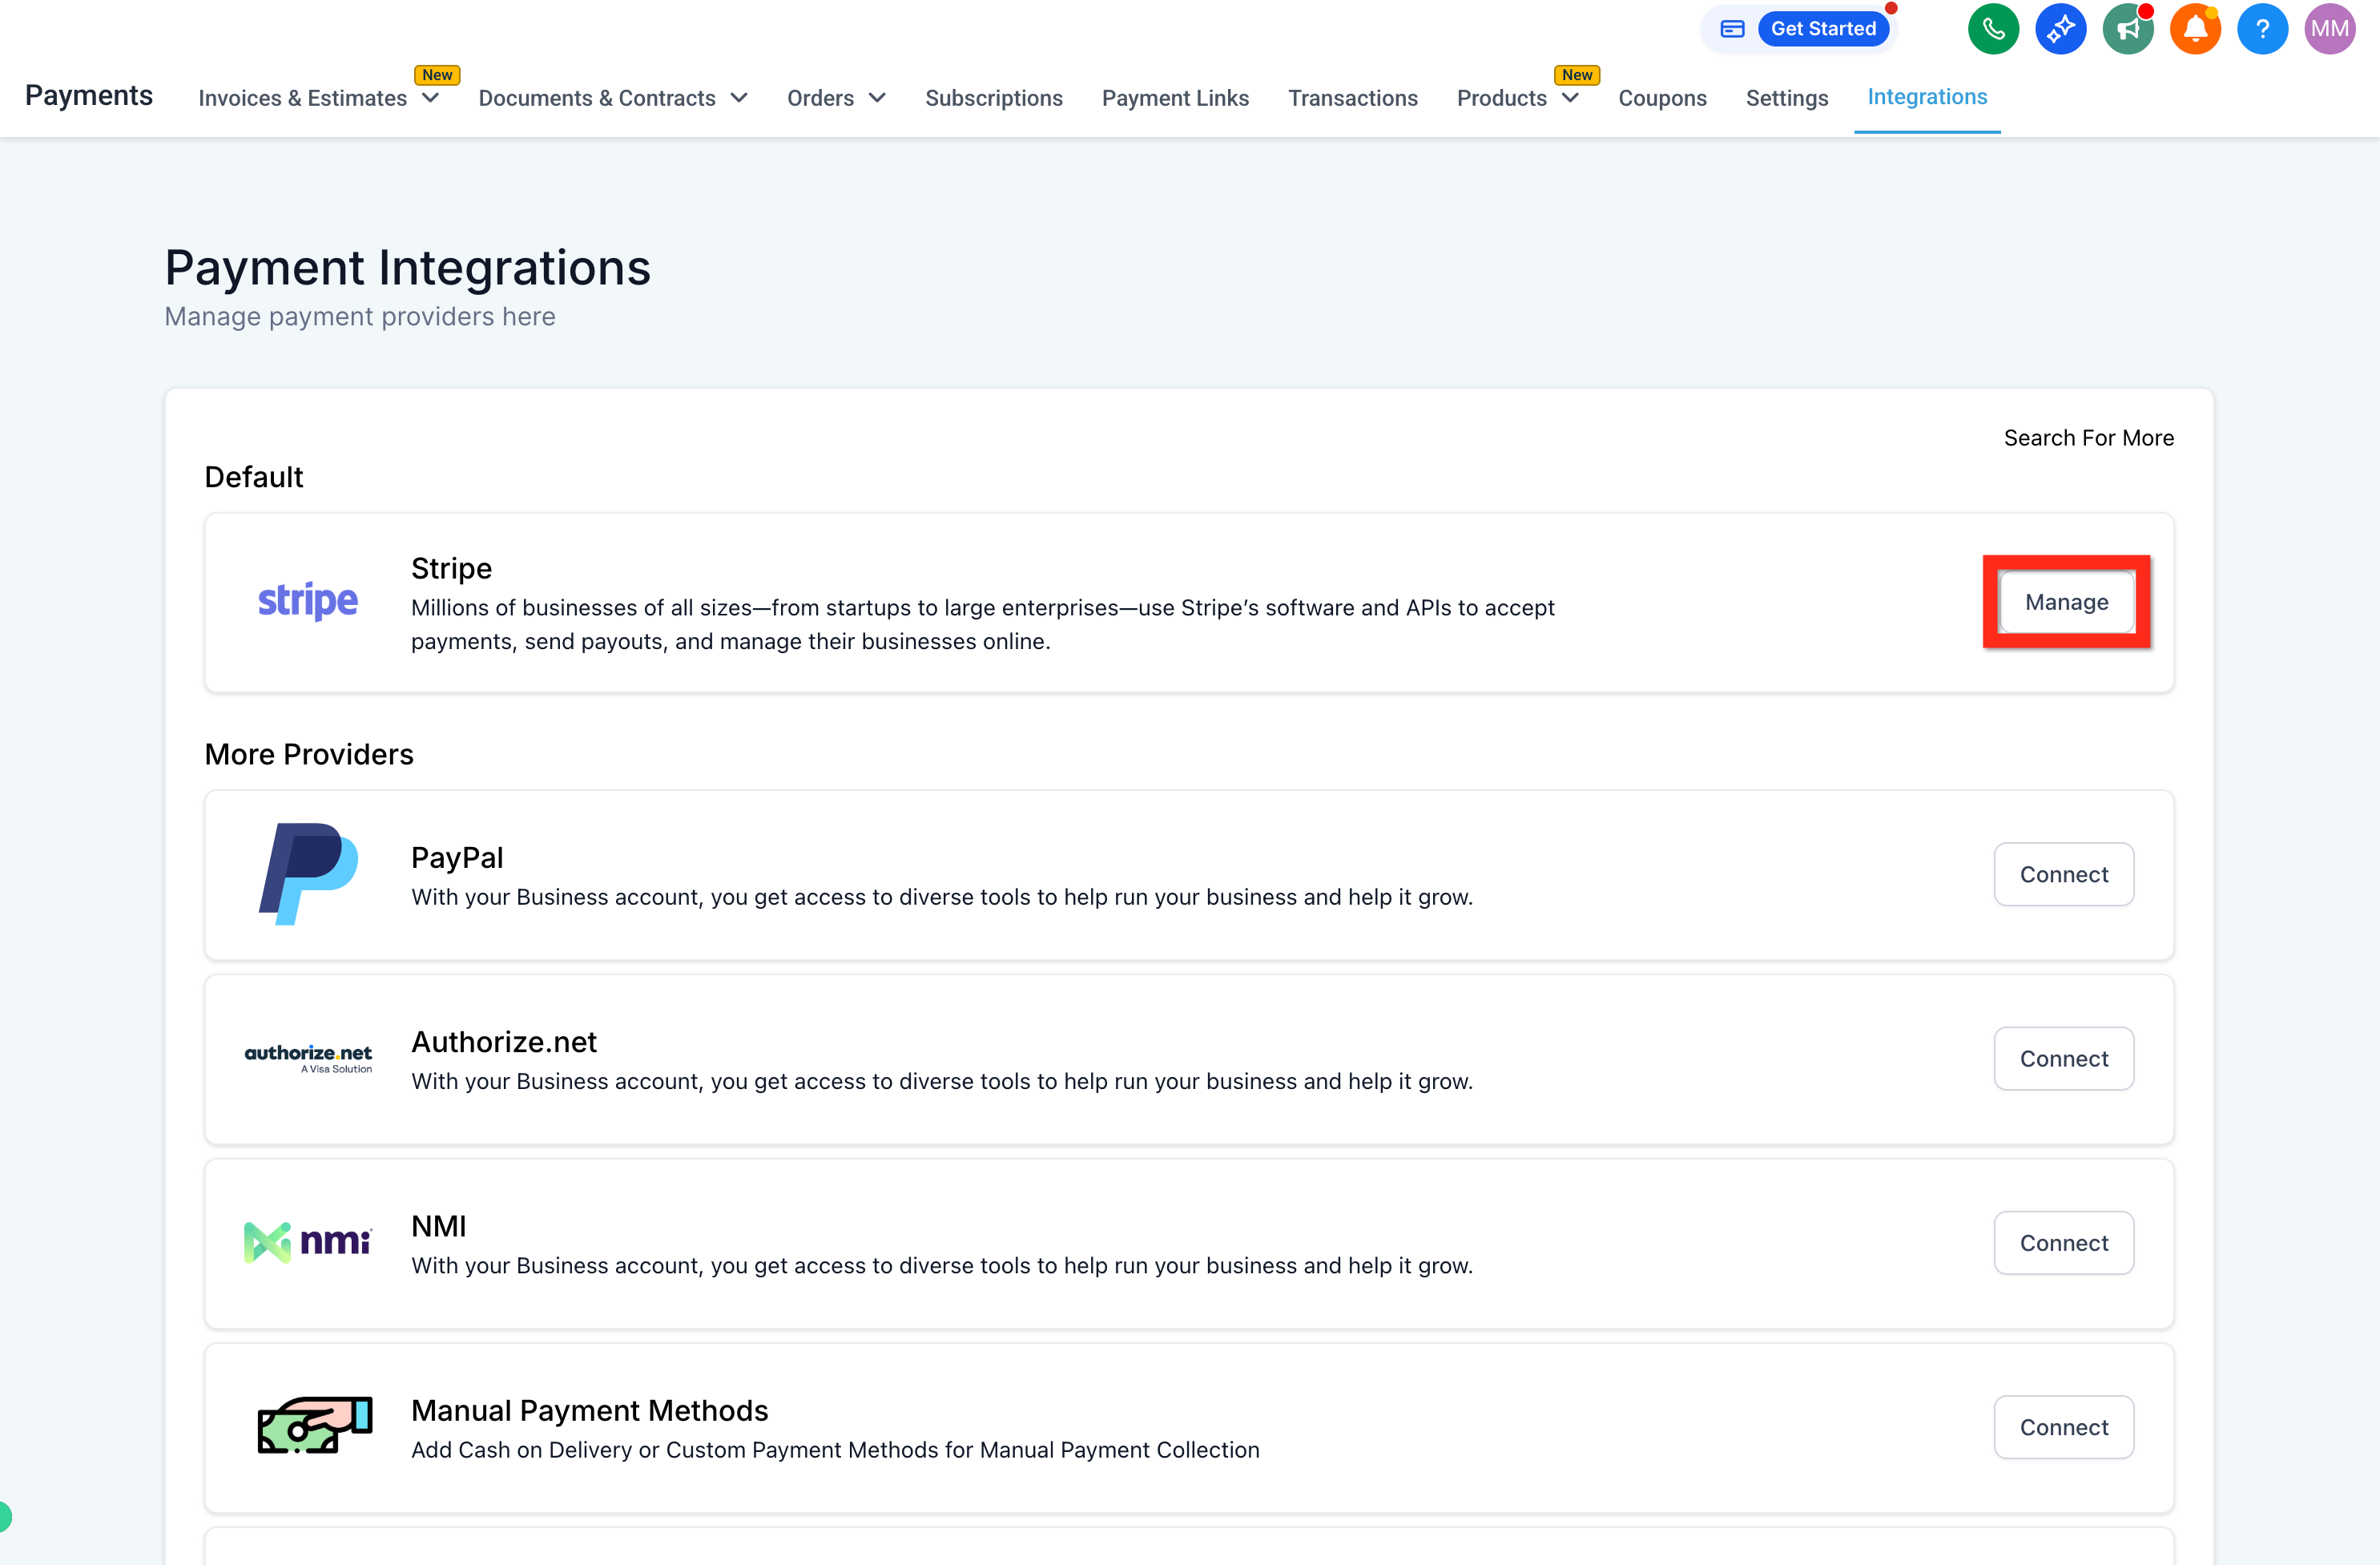Connect Manual Payment Methods

pyautogui.click(x=2064, y=1426)
